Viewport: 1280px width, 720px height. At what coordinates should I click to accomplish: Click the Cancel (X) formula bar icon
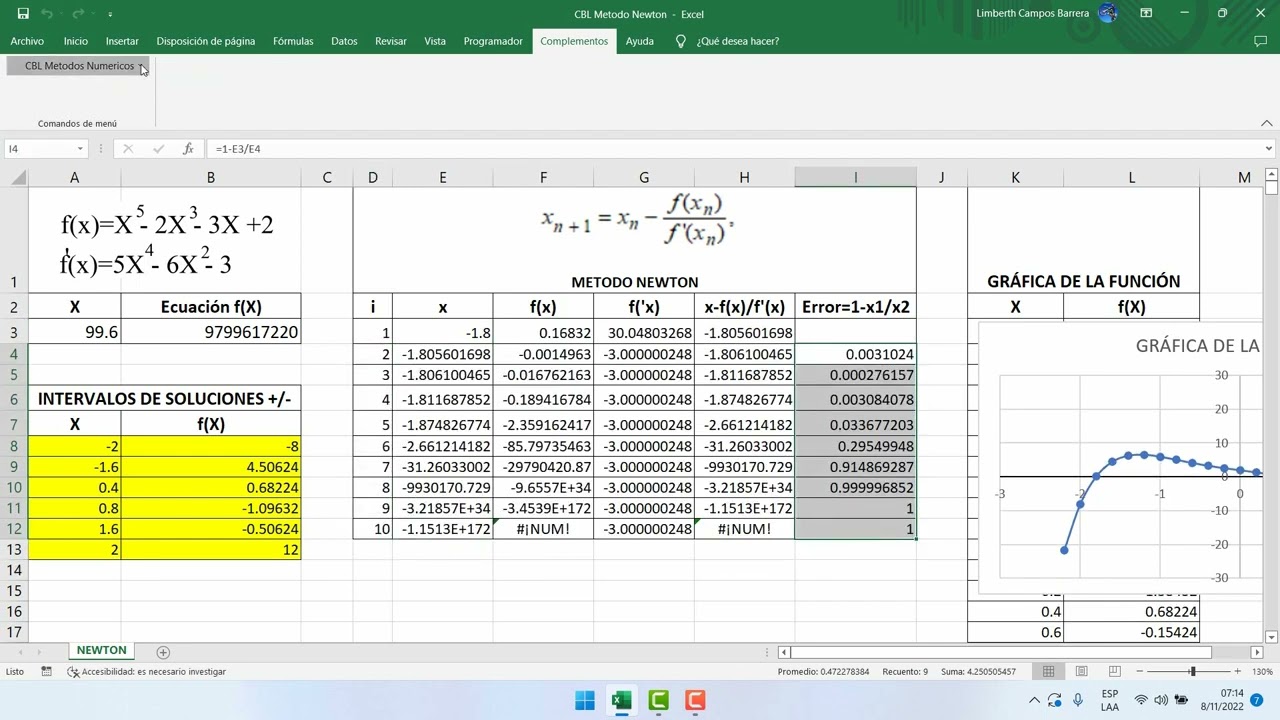click(128, 148)
